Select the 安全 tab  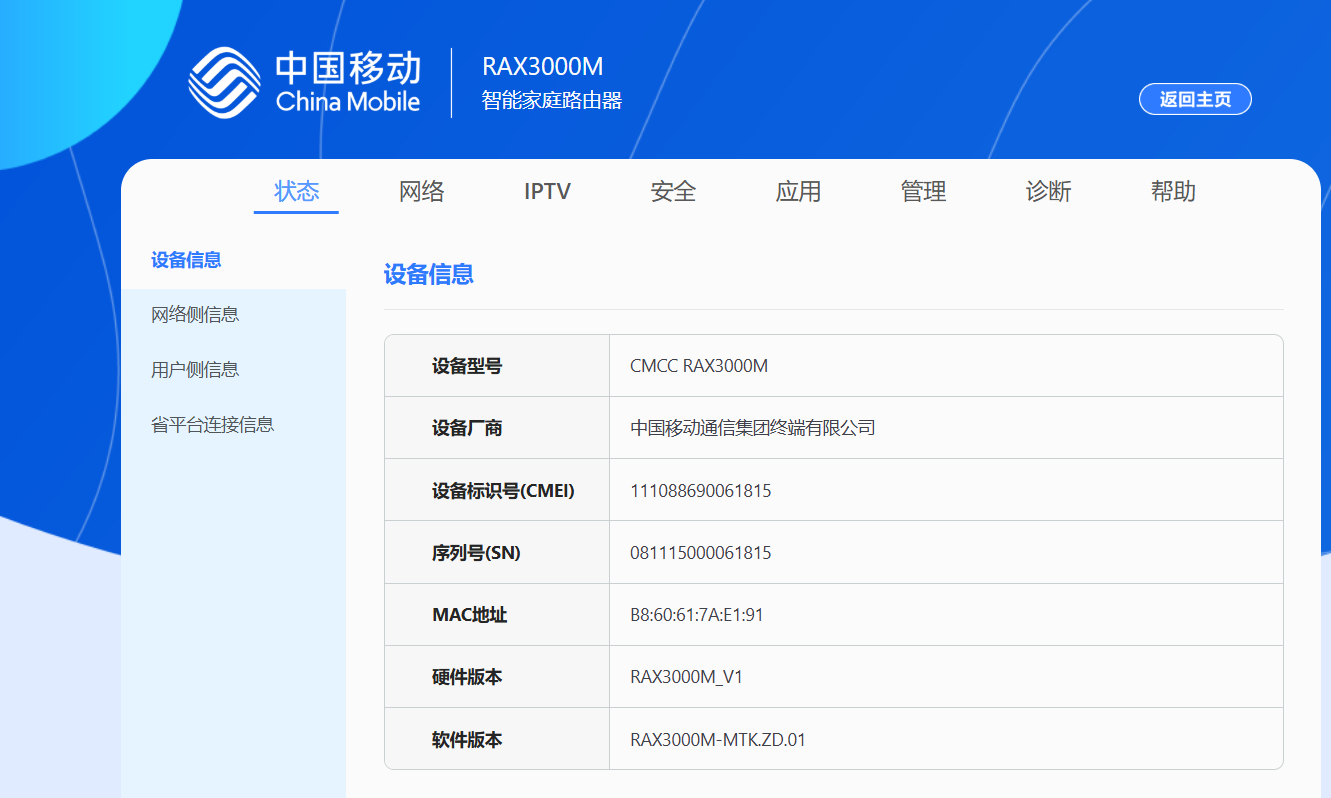pyautogui.click(x=672, y=191)
